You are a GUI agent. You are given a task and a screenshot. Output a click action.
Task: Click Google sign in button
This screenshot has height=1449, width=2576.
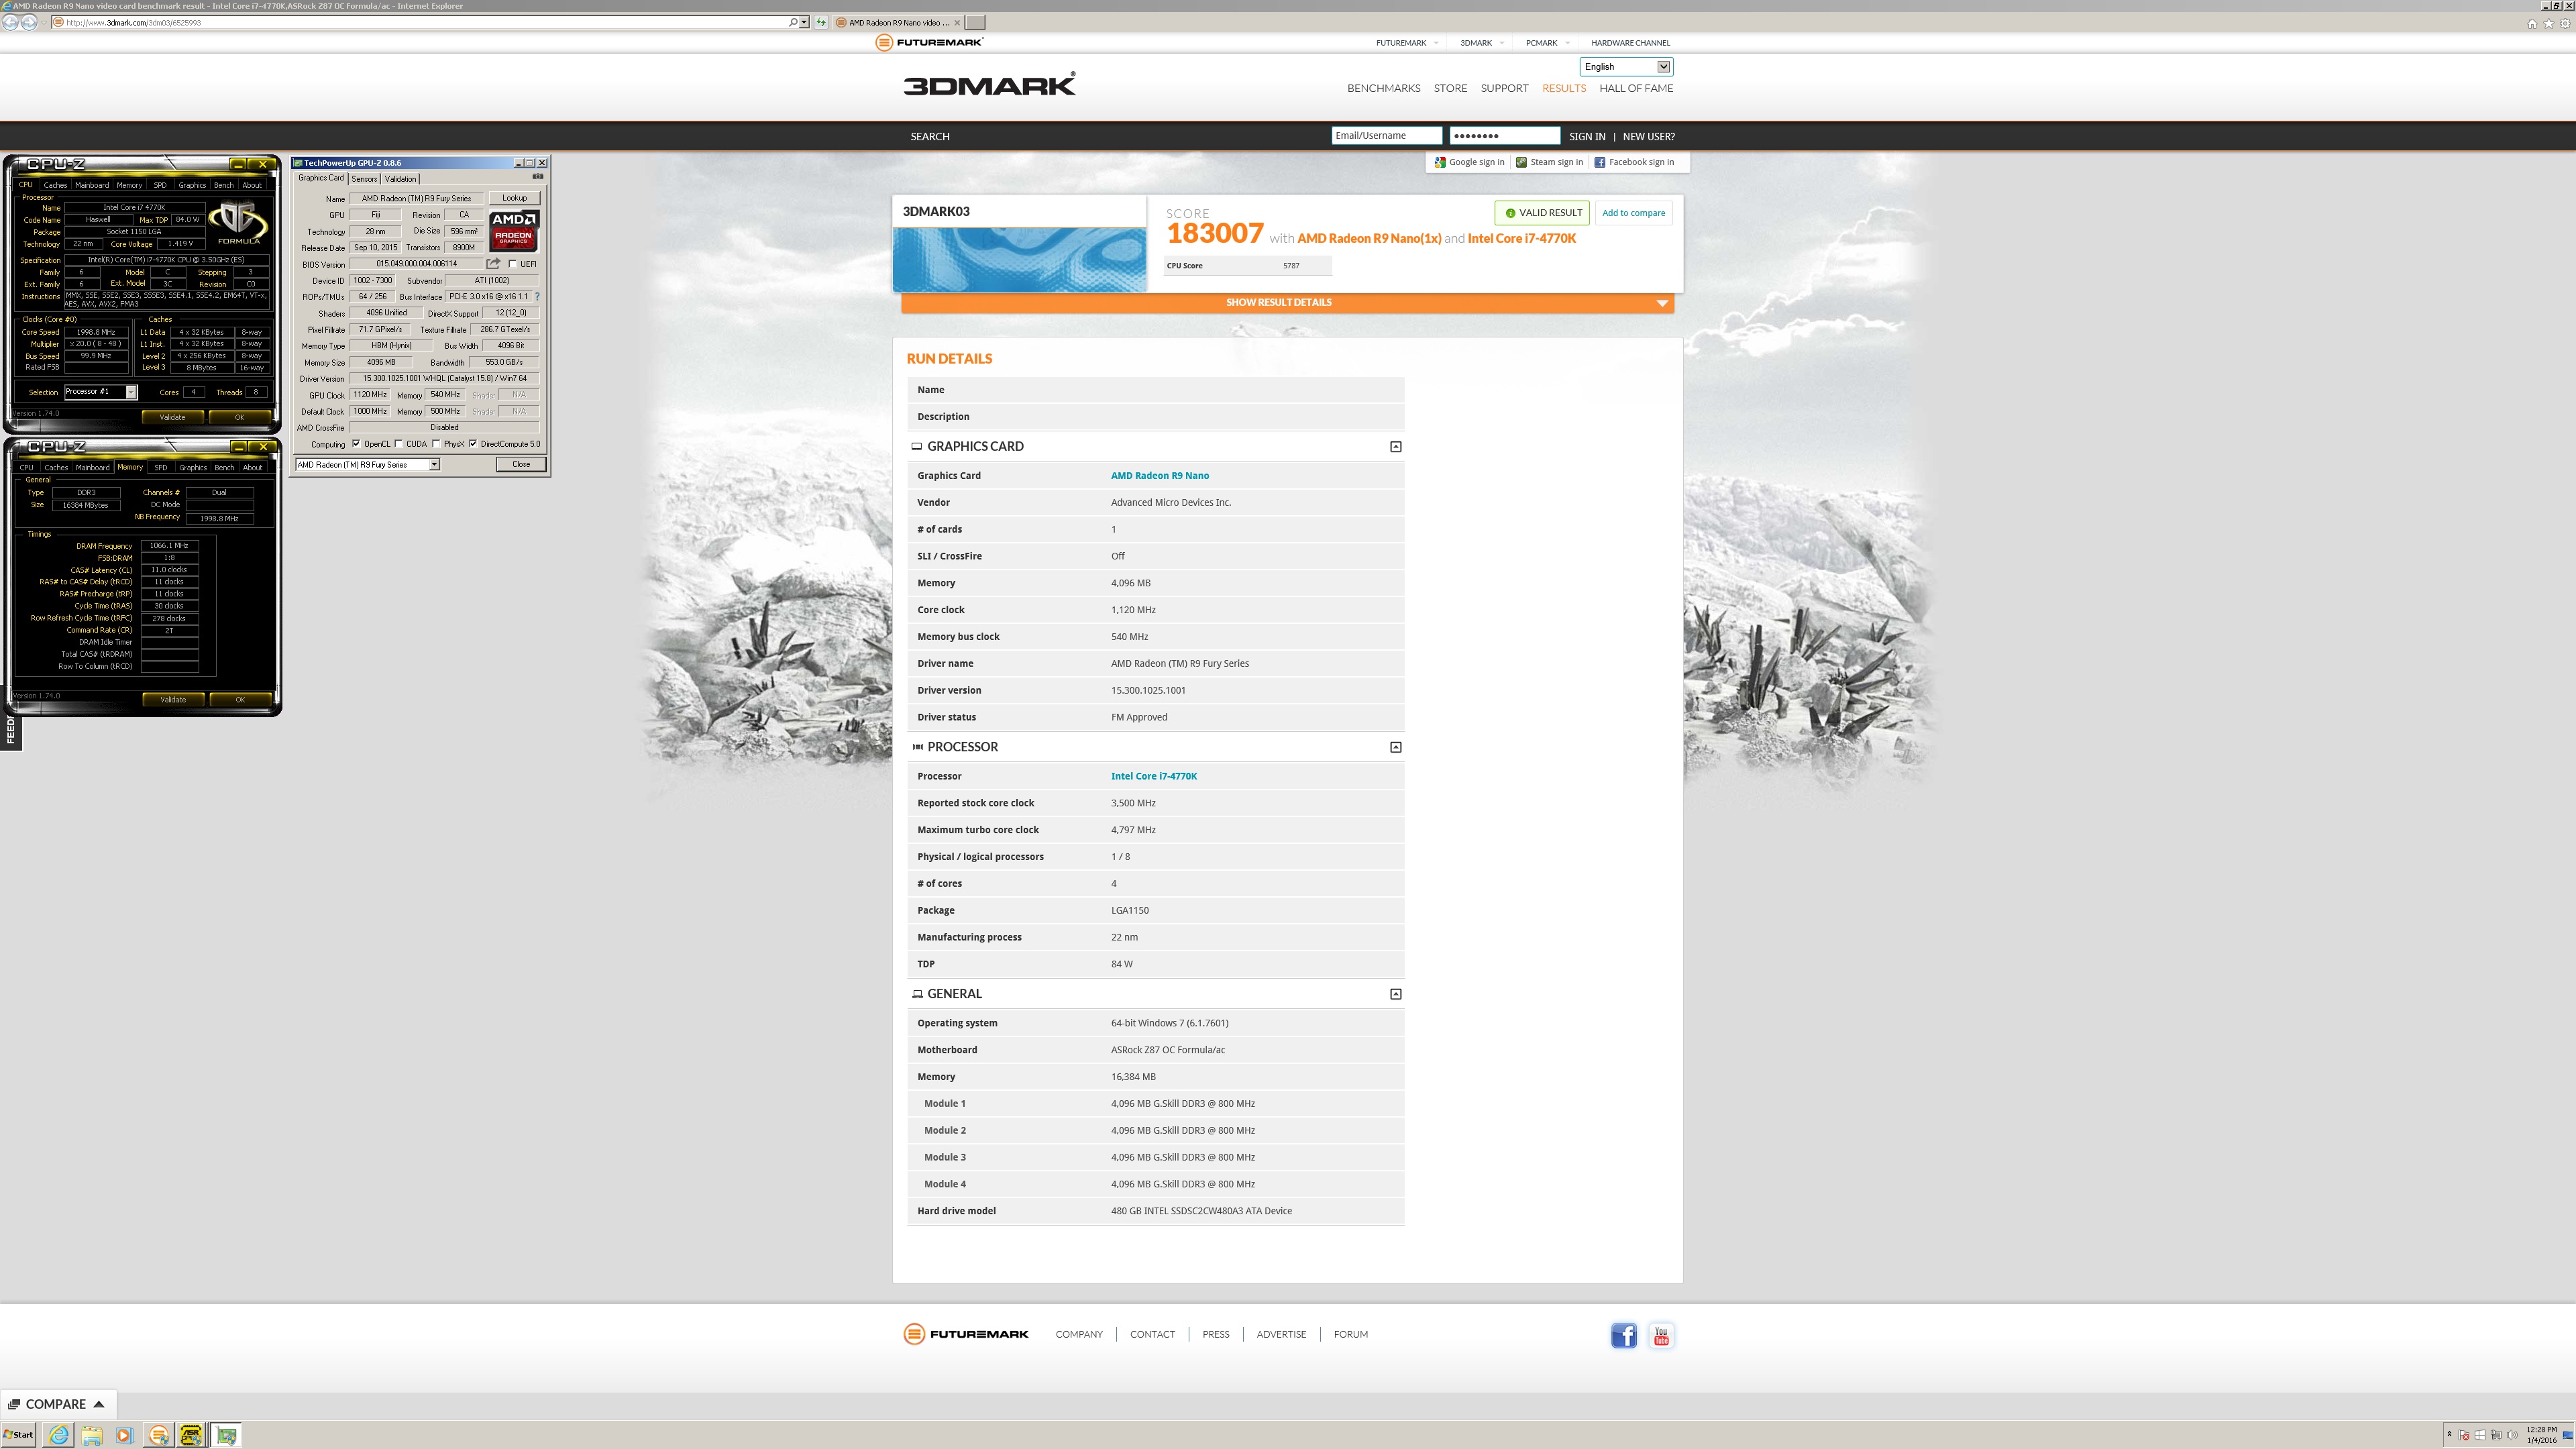coord(1469,162)
